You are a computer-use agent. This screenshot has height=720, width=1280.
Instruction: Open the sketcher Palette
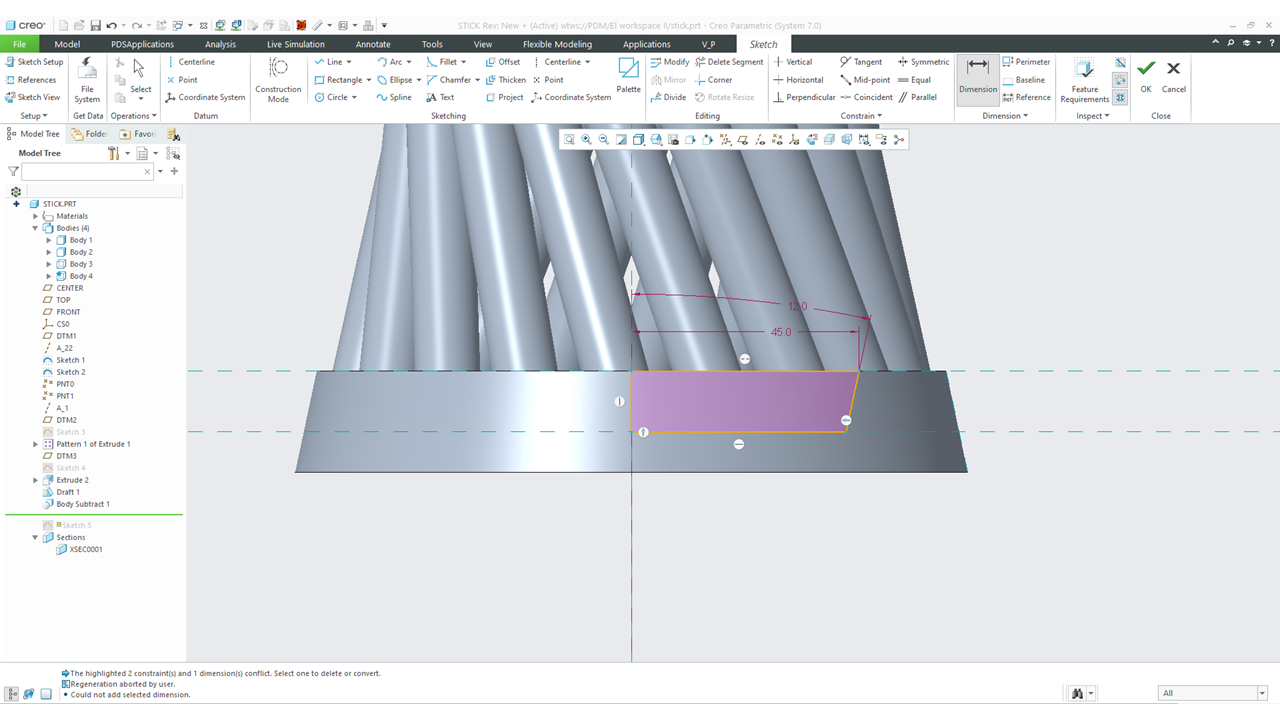628,76
